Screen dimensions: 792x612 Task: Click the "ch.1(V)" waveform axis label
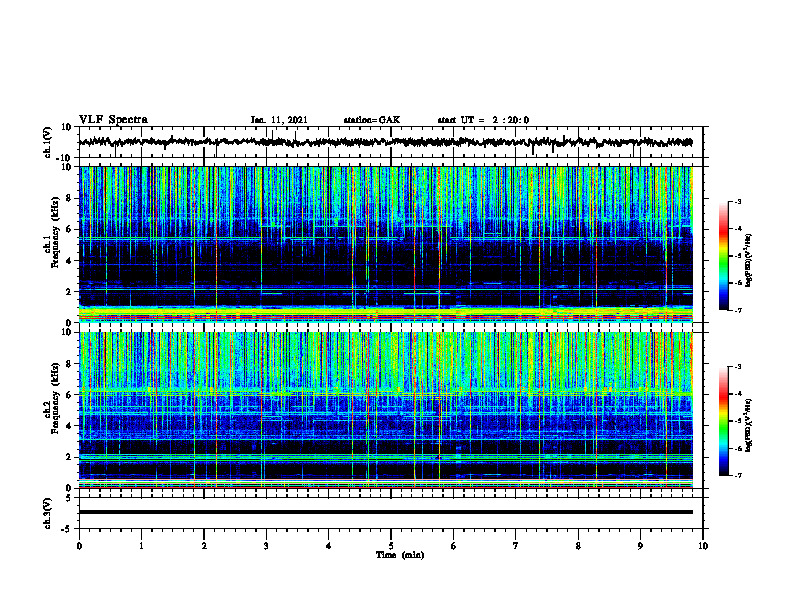pos(47,142)
